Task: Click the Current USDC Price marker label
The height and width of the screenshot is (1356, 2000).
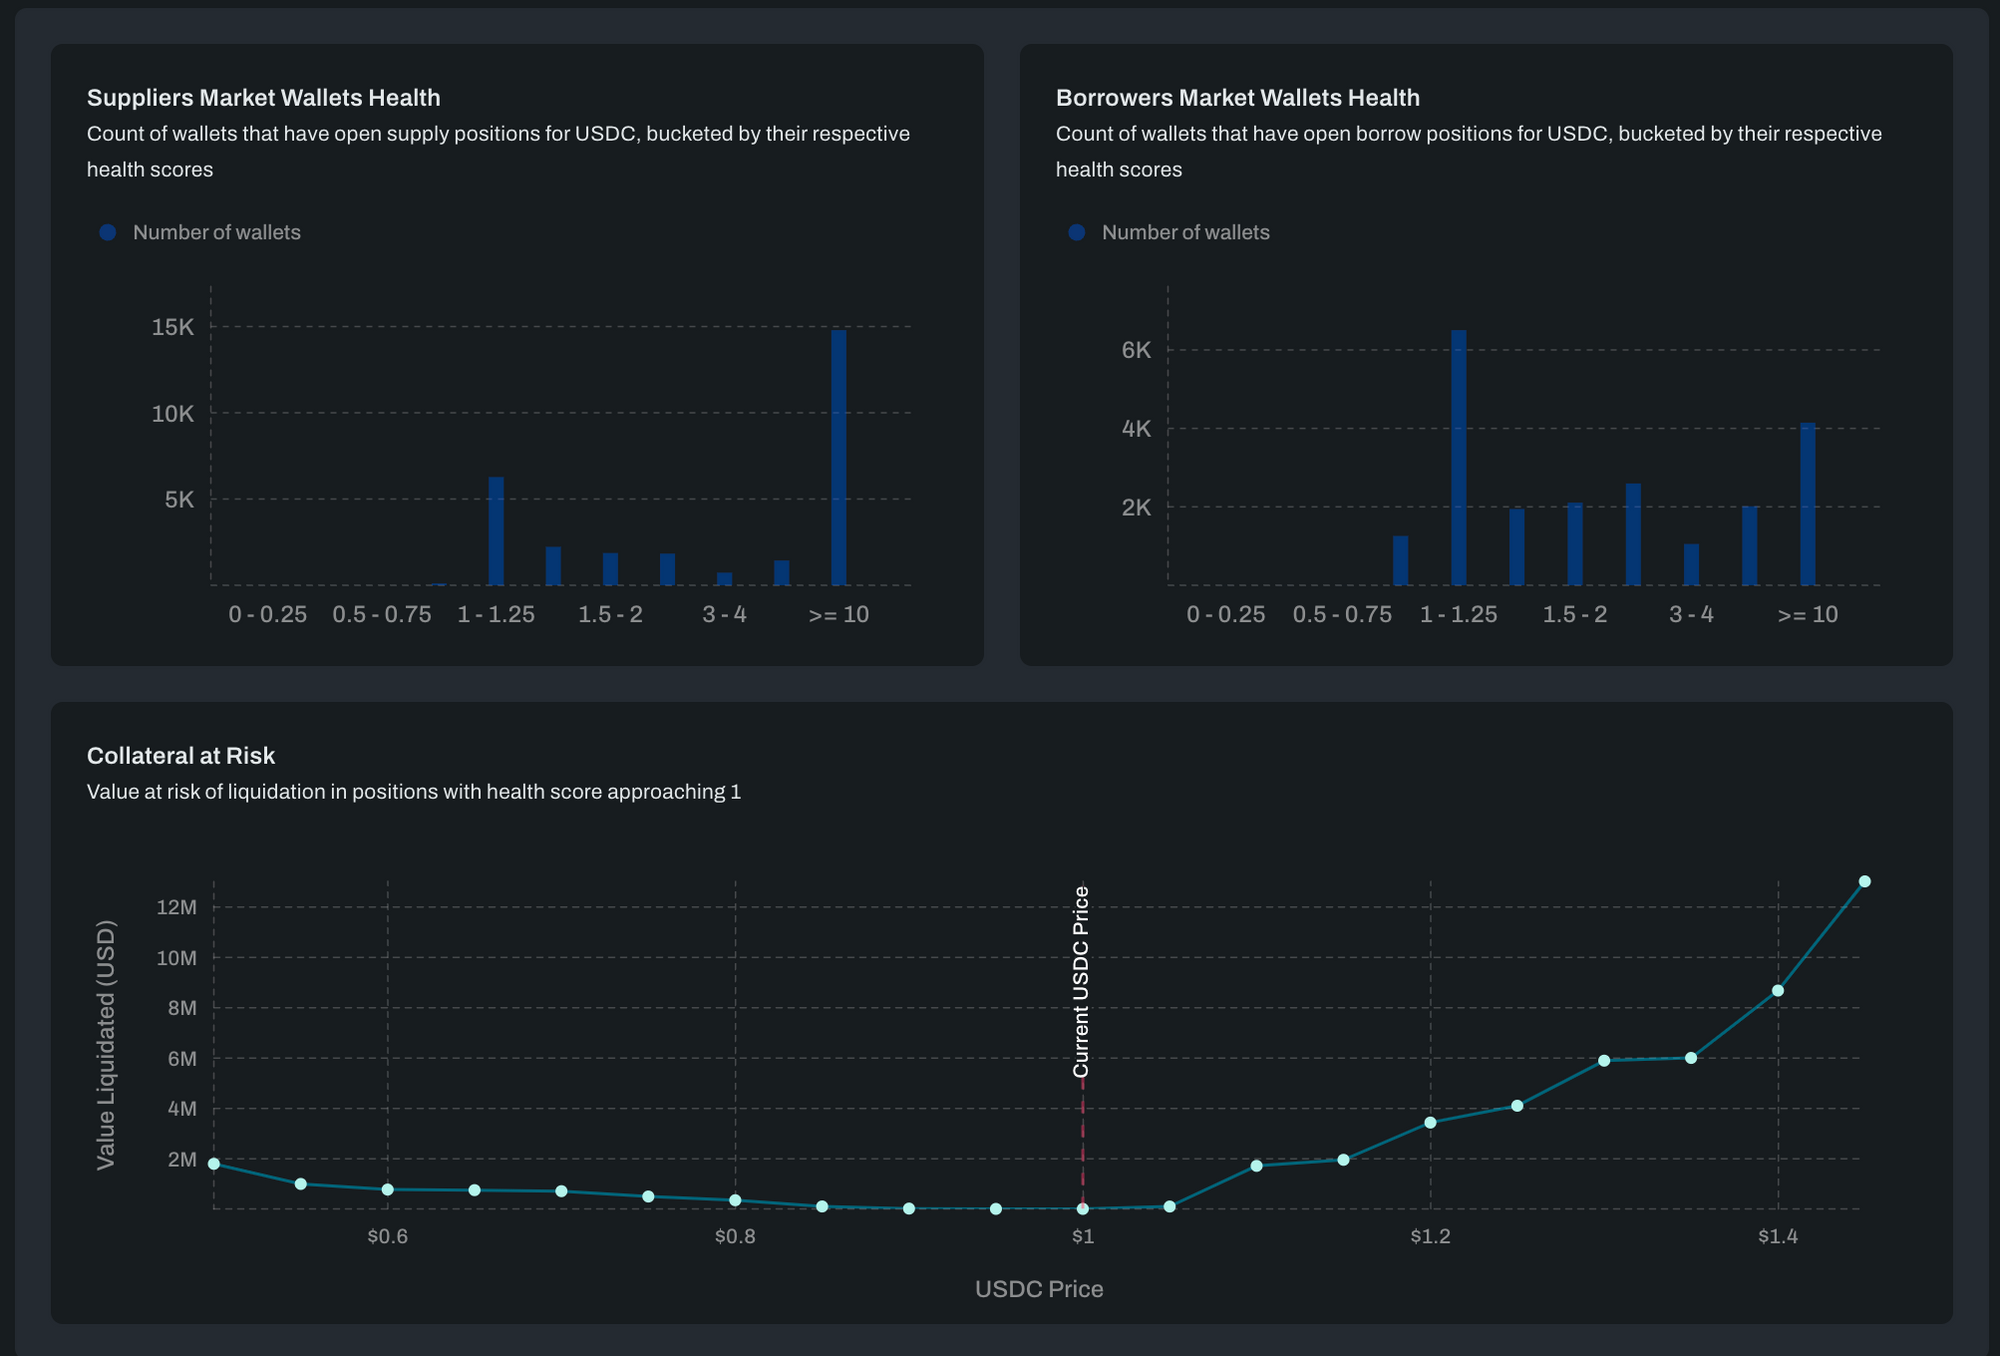Action: click(x=1081, y=981)
